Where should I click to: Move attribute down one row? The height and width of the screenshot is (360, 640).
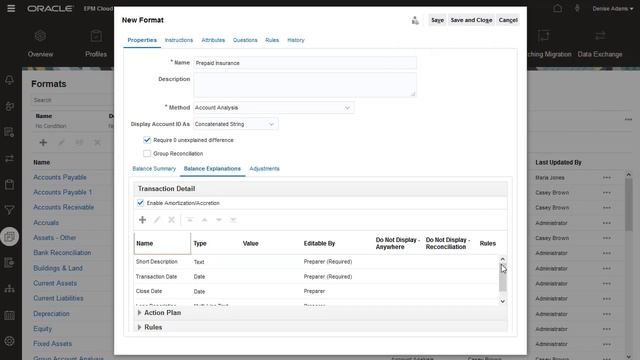coord(219,220)
